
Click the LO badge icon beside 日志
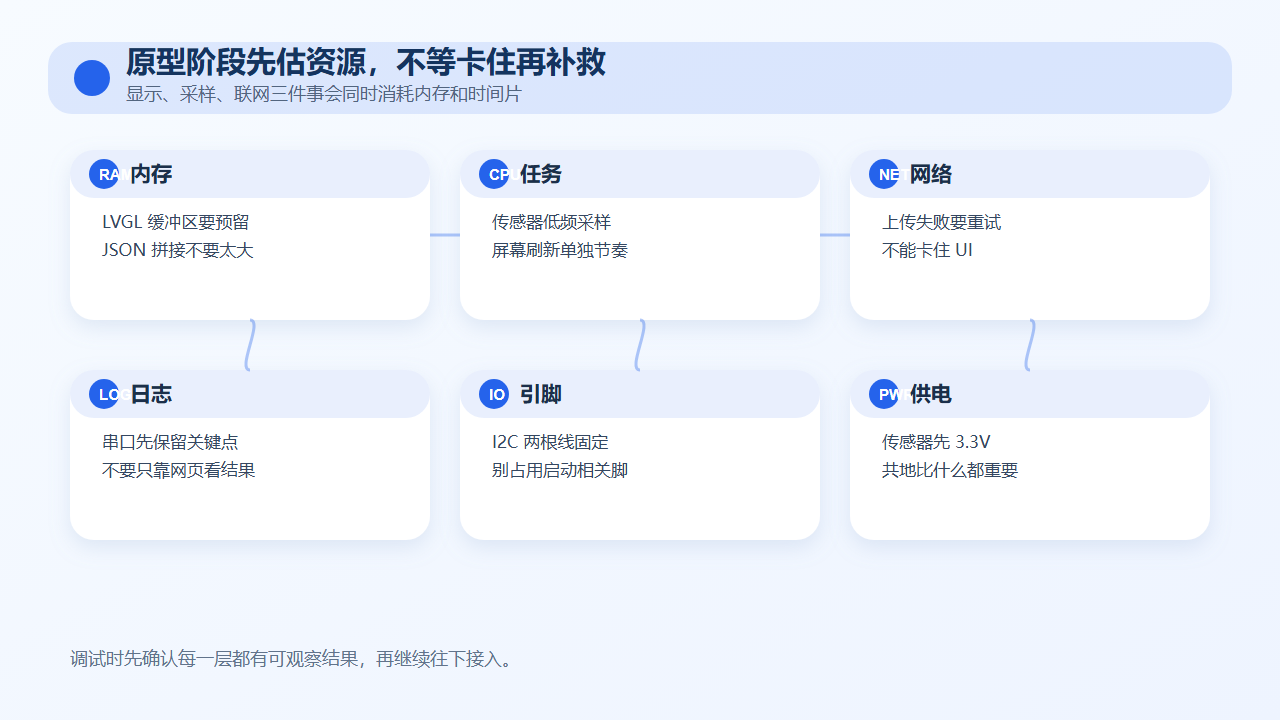click(104, 394)
